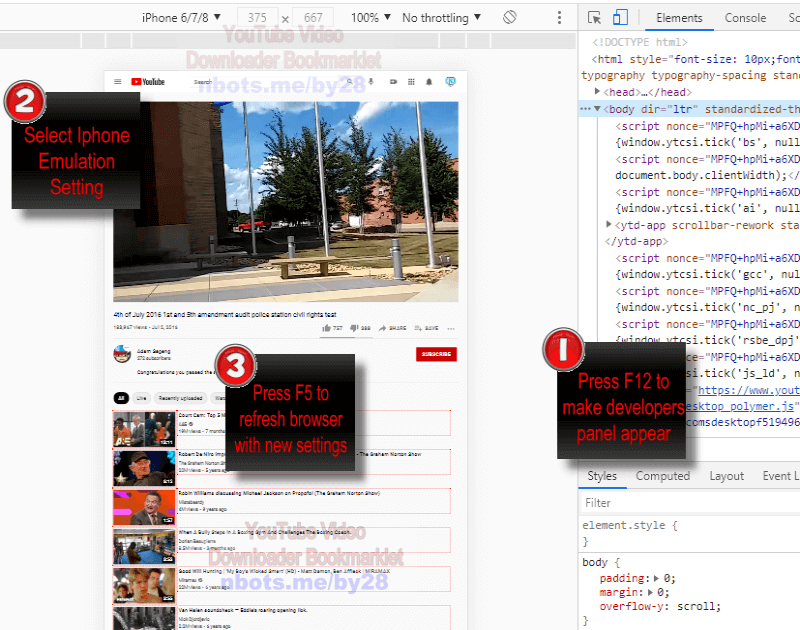Expand the <head> node
This screenshot has width=800, height=630.
(x=597, y=91)
